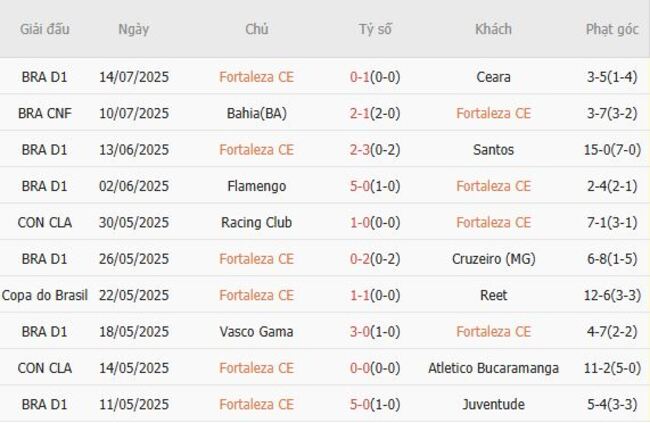650x423 pixels.
Task: Click the Reet team name
Action: pos(493,295)
